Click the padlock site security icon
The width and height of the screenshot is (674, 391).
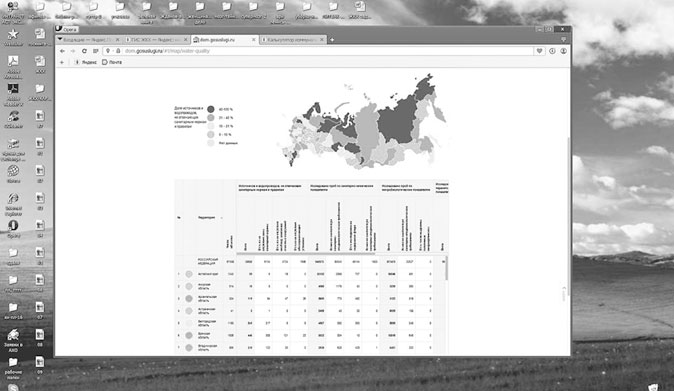[118, 51]
